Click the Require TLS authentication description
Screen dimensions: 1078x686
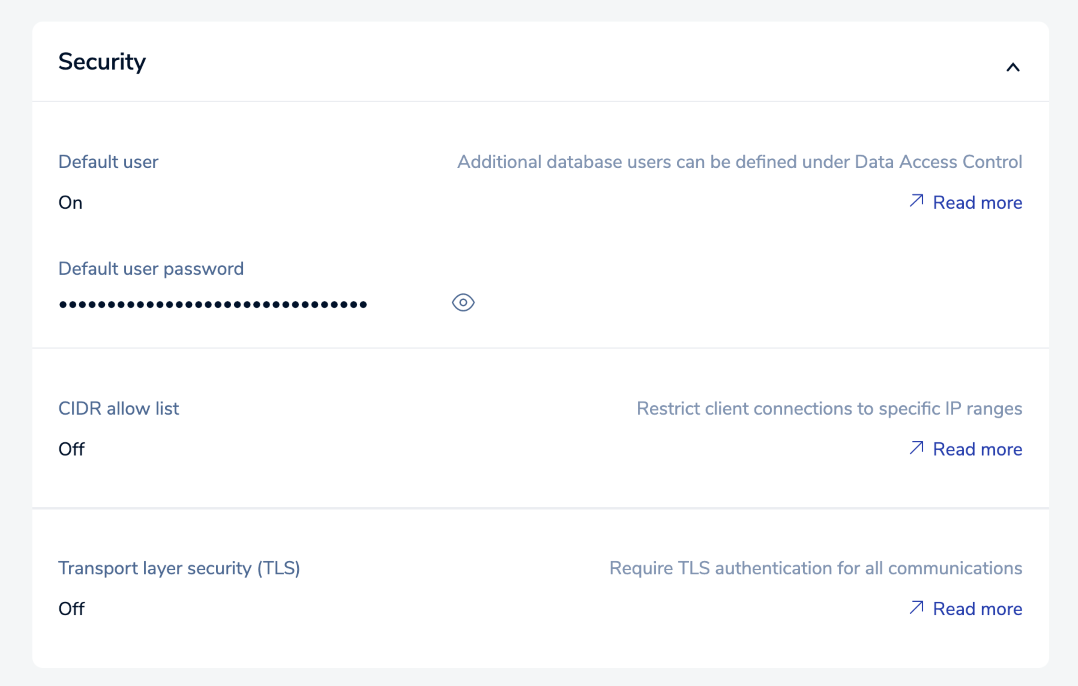[815, 568]
